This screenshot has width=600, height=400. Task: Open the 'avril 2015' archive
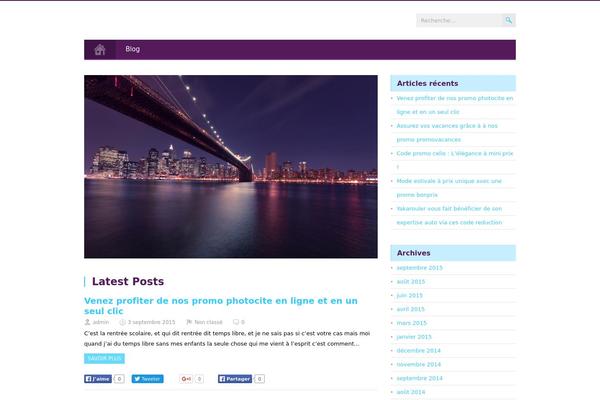410,309
